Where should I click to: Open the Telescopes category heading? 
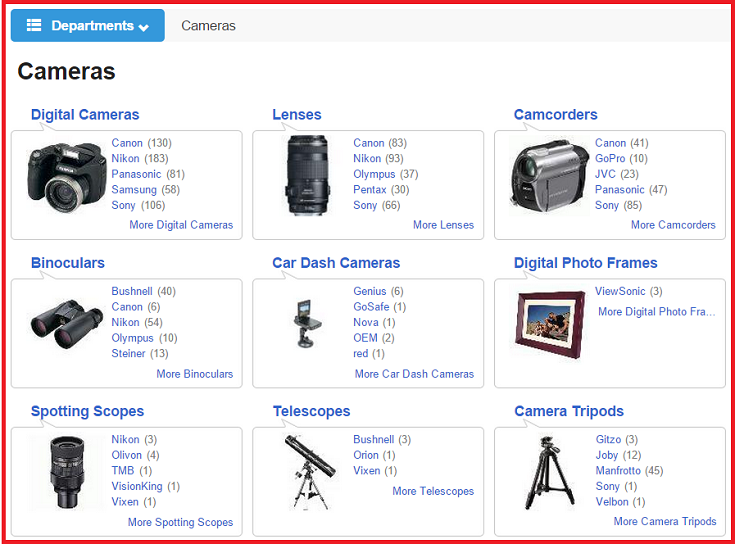(312, 411)
